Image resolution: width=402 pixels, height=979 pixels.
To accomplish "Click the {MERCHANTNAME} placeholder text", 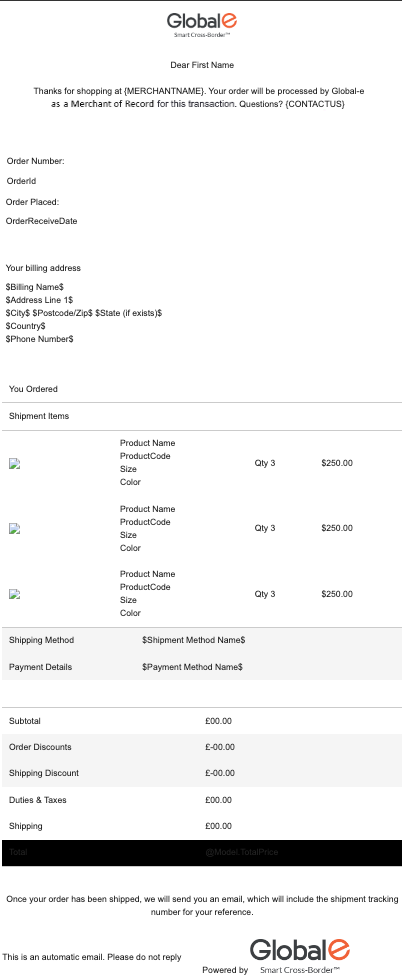I will pos(164,91).
